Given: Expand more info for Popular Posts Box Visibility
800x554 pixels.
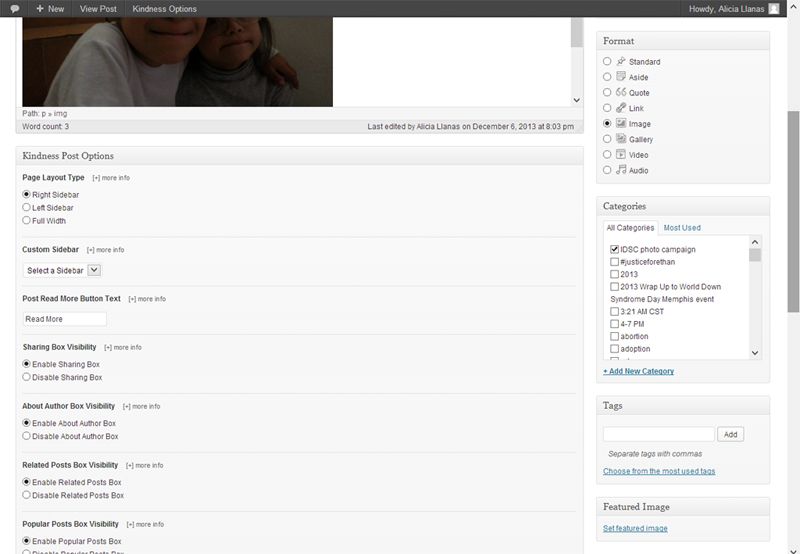Looking at the screenshot, I should point(145,524).
